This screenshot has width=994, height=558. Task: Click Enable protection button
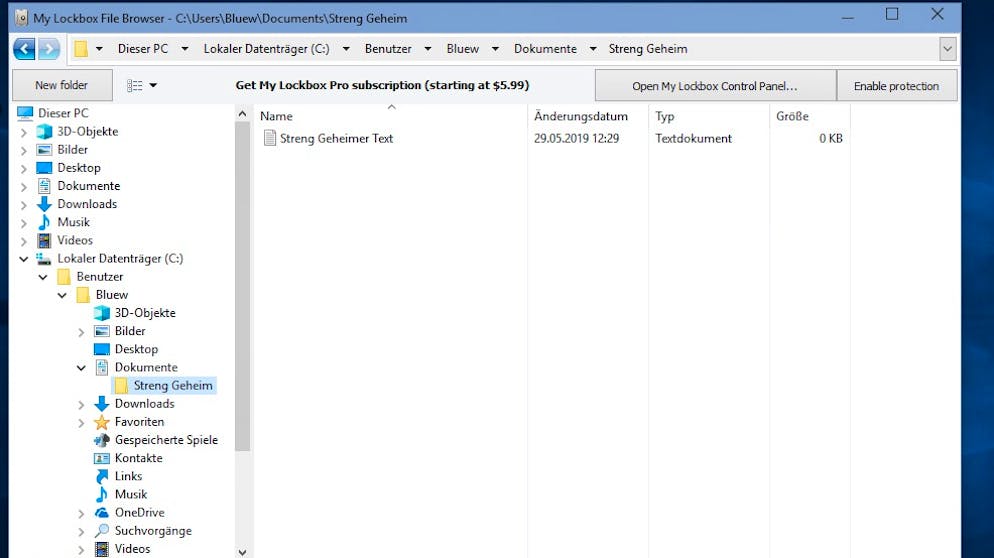pos(896,86)
